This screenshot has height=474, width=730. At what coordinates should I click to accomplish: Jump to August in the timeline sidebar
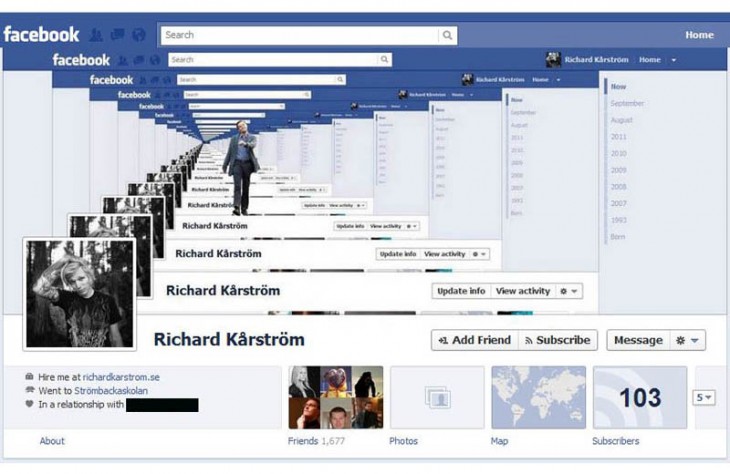click(622, 120)
